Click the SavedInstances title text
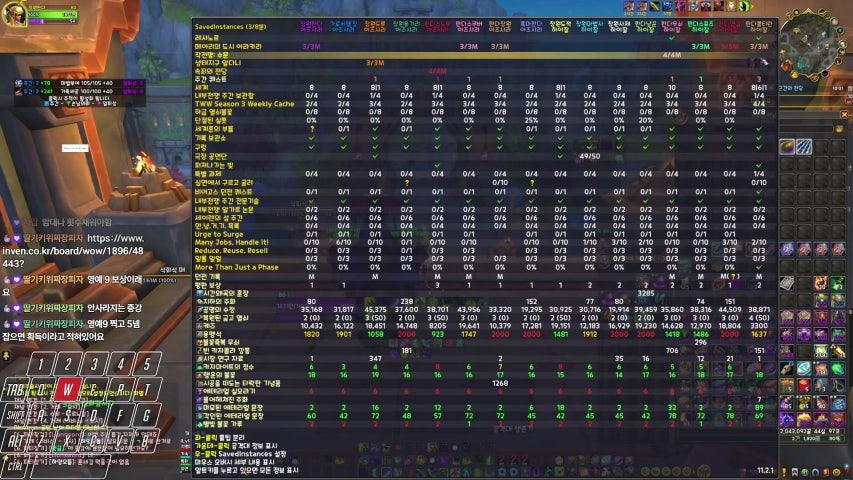This screenshot has width=853, height=480. 231,26
